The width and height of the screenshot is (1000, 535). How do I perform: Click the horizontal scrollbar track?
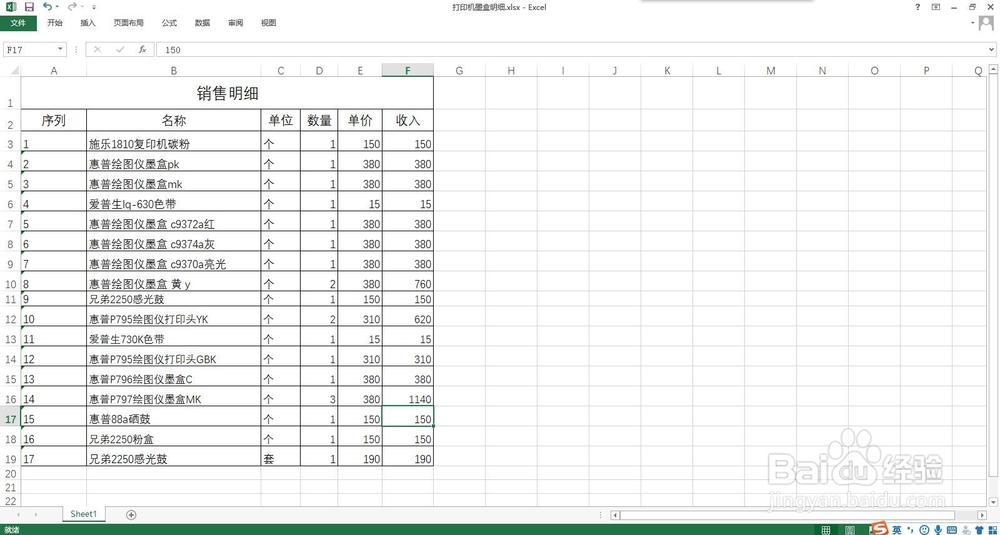pos(798,515)
